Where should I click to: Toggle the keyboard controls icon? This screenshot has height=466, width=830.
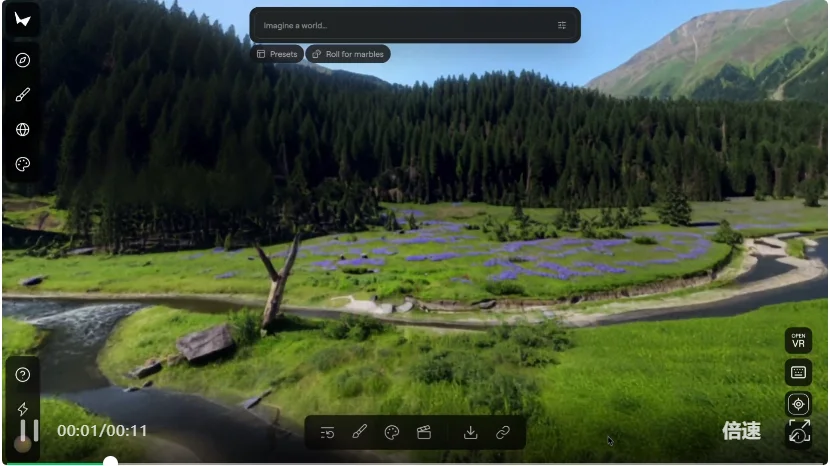798,372
